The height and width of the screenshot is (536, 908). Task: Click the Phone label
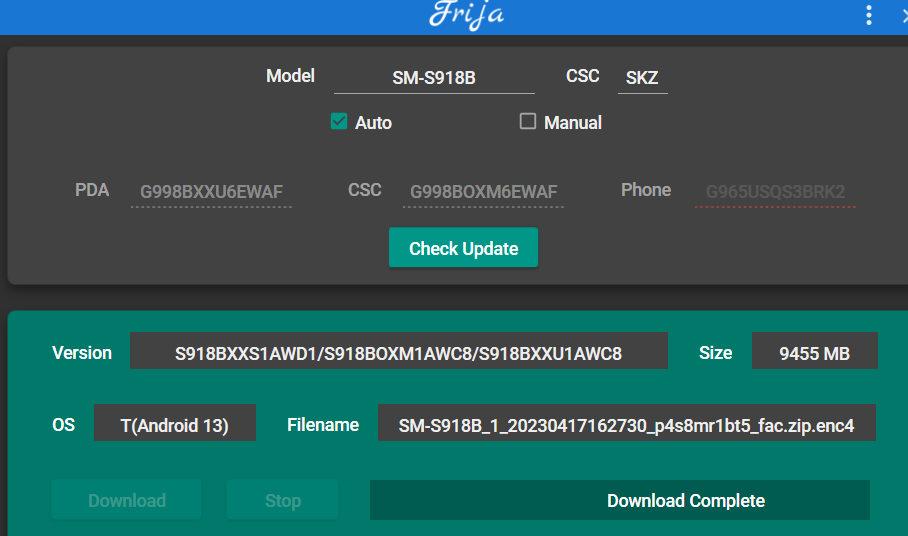646,190
